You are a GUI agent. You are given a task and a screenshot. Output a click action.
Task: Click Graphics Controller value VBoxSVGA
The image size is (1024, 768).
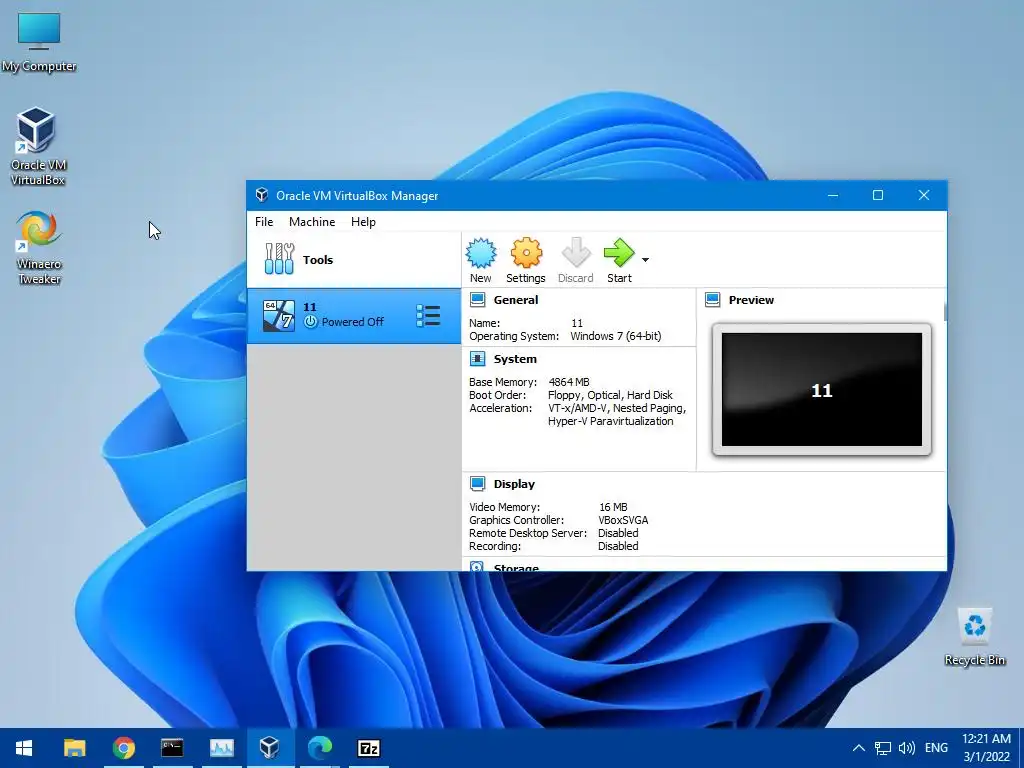point(623,520)
